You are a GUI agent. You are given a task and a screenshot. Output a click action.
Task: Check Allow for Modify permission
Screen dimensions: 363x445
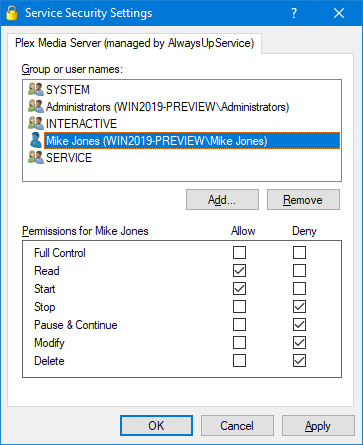(239, 343)
